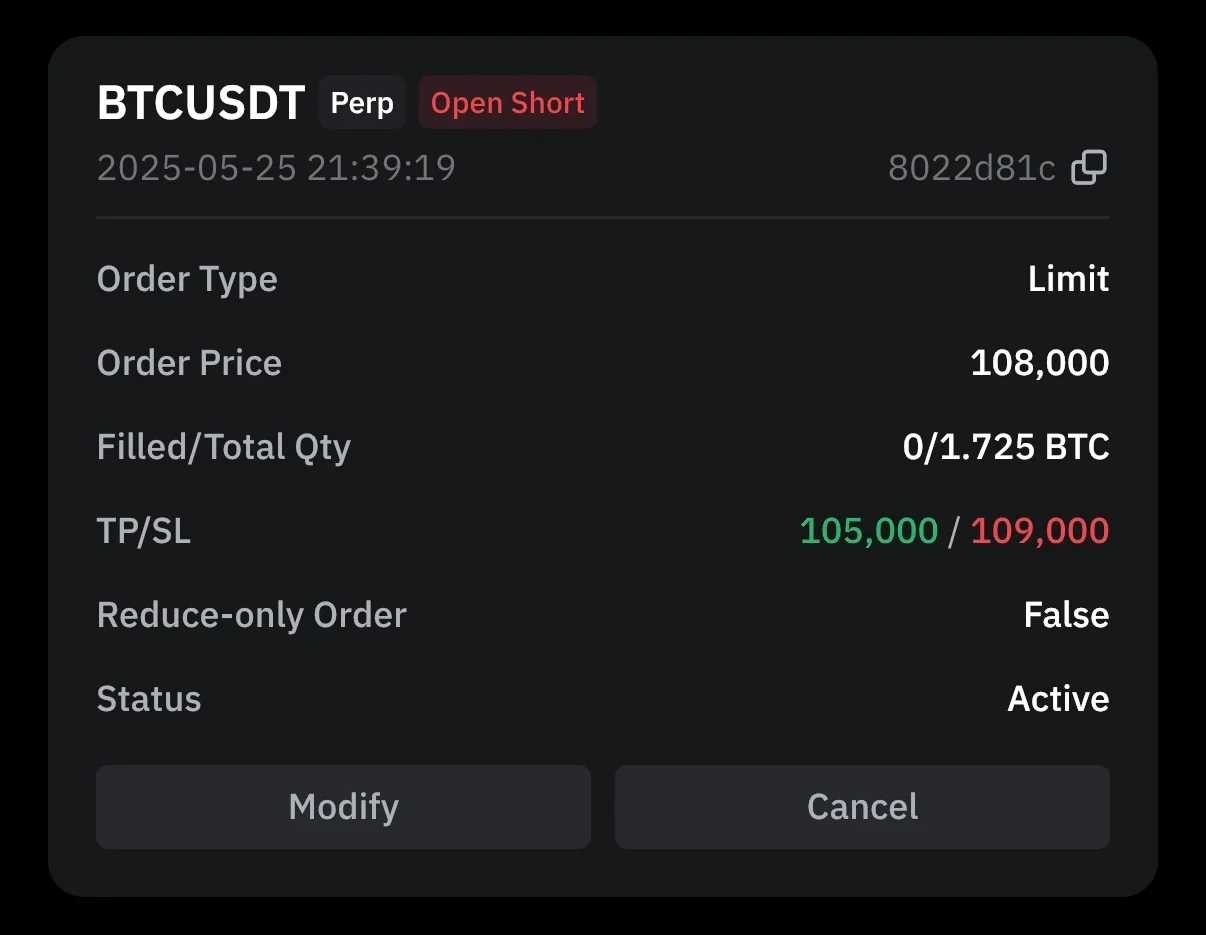
Task: Click the Filled/Total Qty label
Action: coord(224,447)
